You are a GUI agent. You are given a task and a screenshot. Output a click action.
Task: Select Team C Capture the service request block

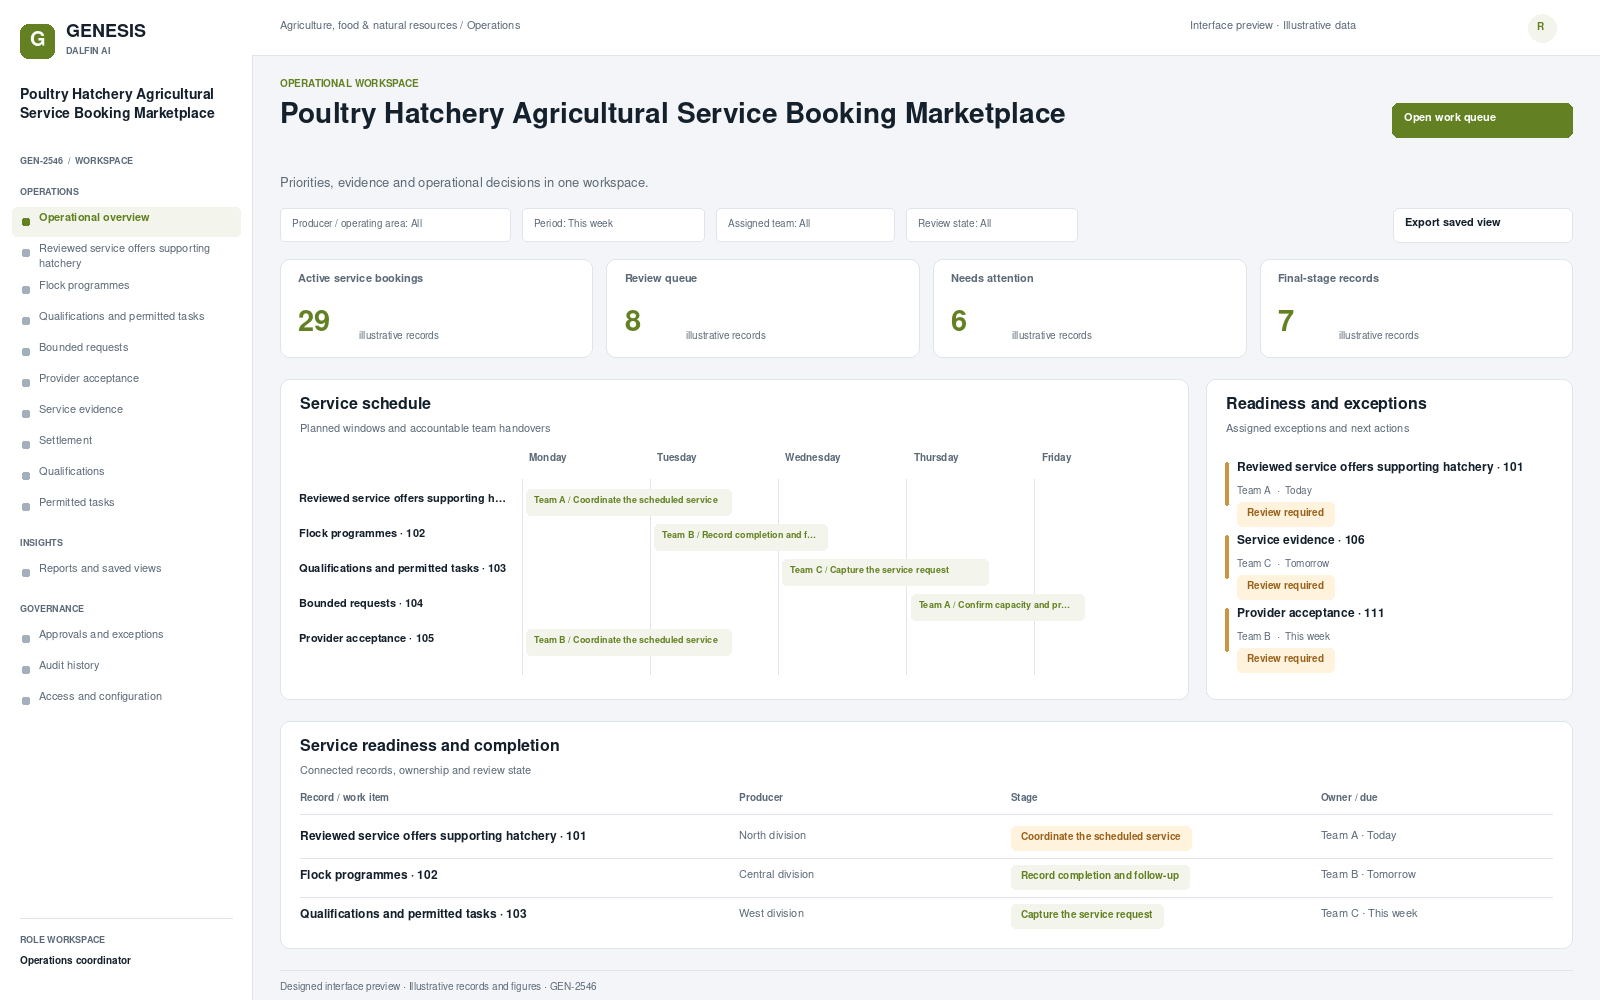tap(885, 571)
